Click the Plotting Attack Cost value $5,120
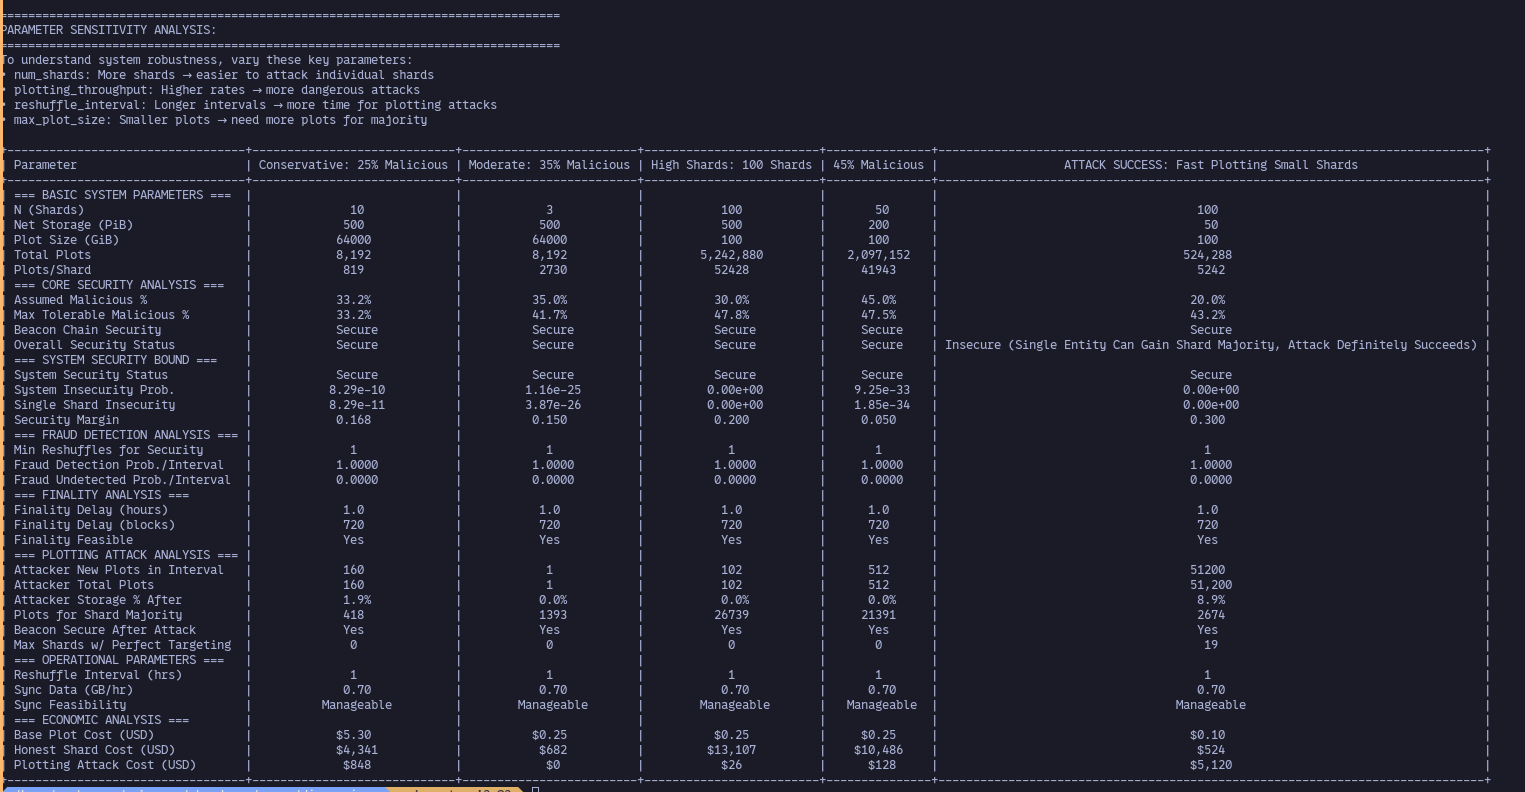 1211,765
